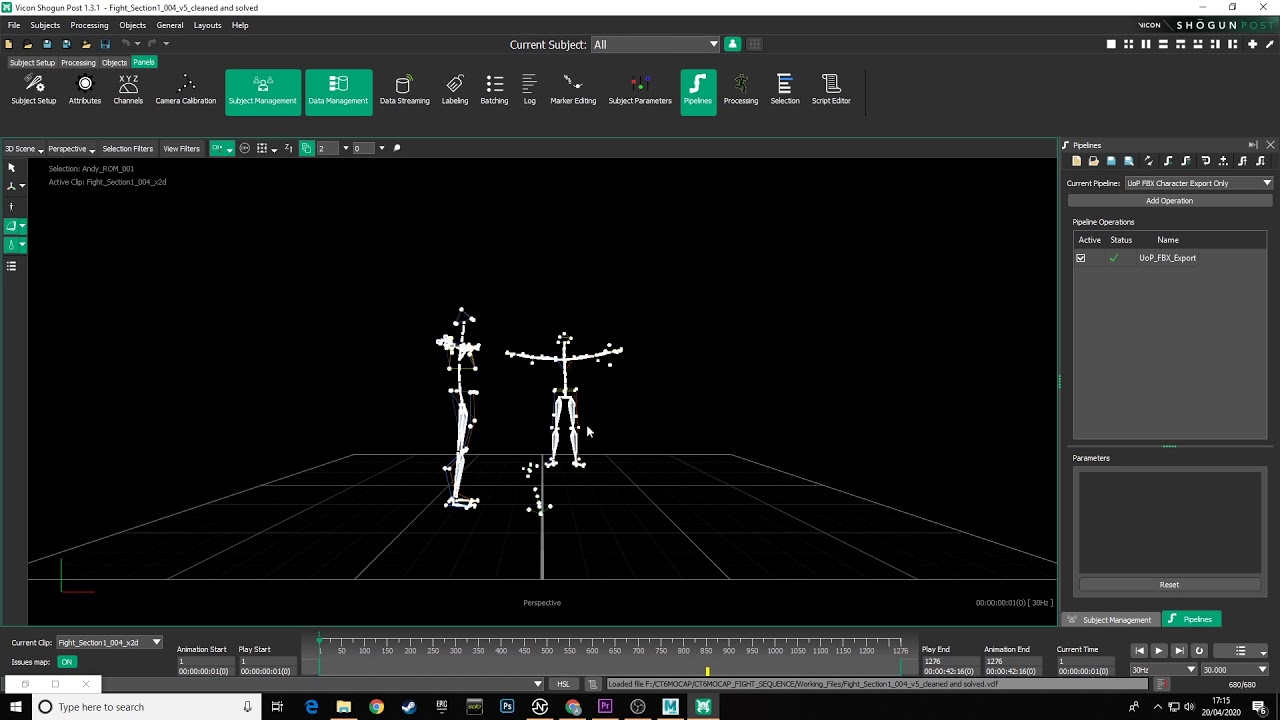Click the Add Operation button
The width and height of the screenshot is (1280, 720).
1169,201
